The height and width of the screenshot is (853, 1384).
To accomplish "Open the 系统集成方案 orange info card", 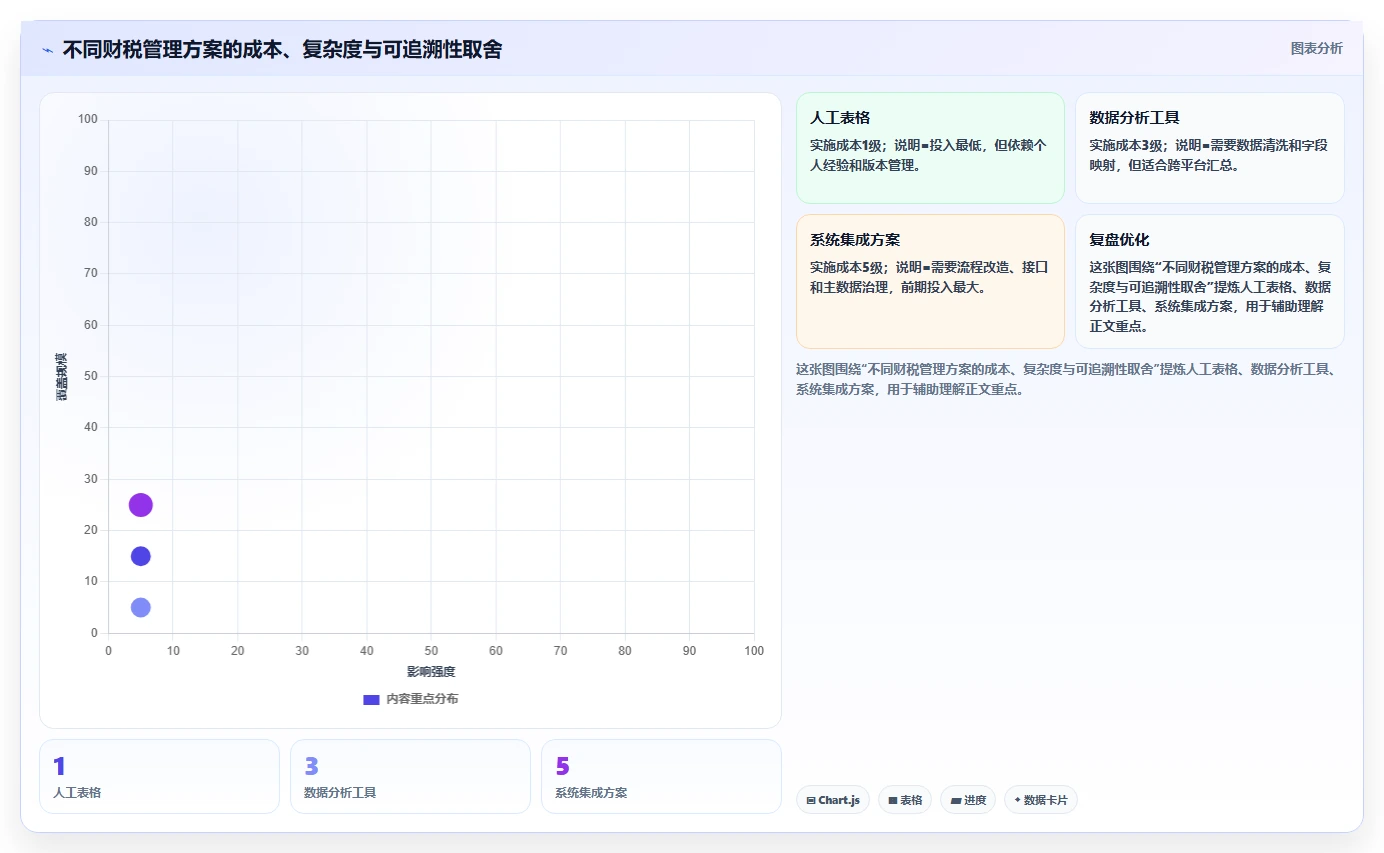I will click(930, 281).
